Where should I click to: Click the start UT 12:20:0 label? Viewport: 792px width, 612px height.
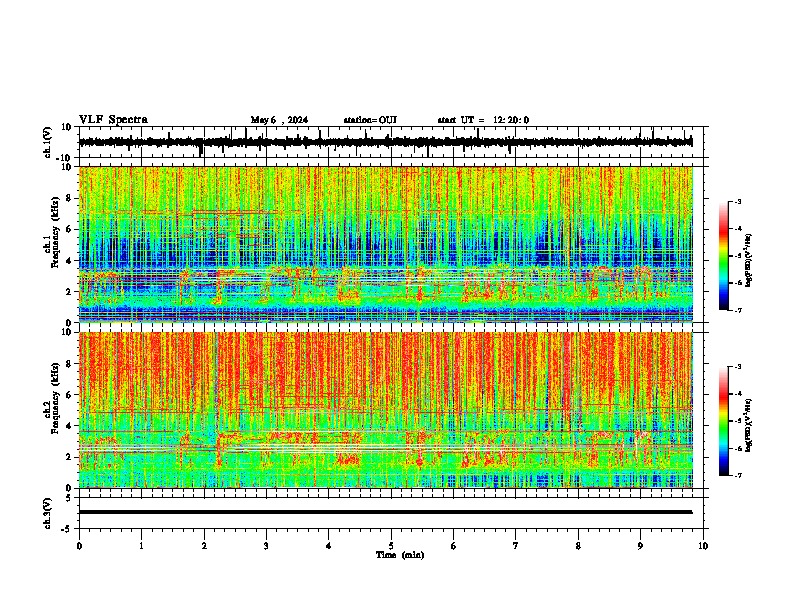coord(483,120)
